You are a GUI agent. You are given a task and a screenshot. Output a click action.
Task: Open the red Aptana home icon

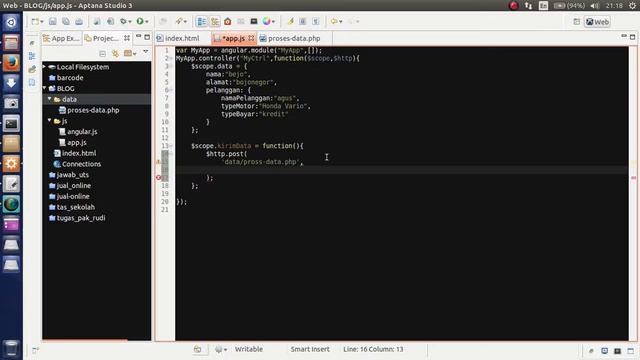228,21
